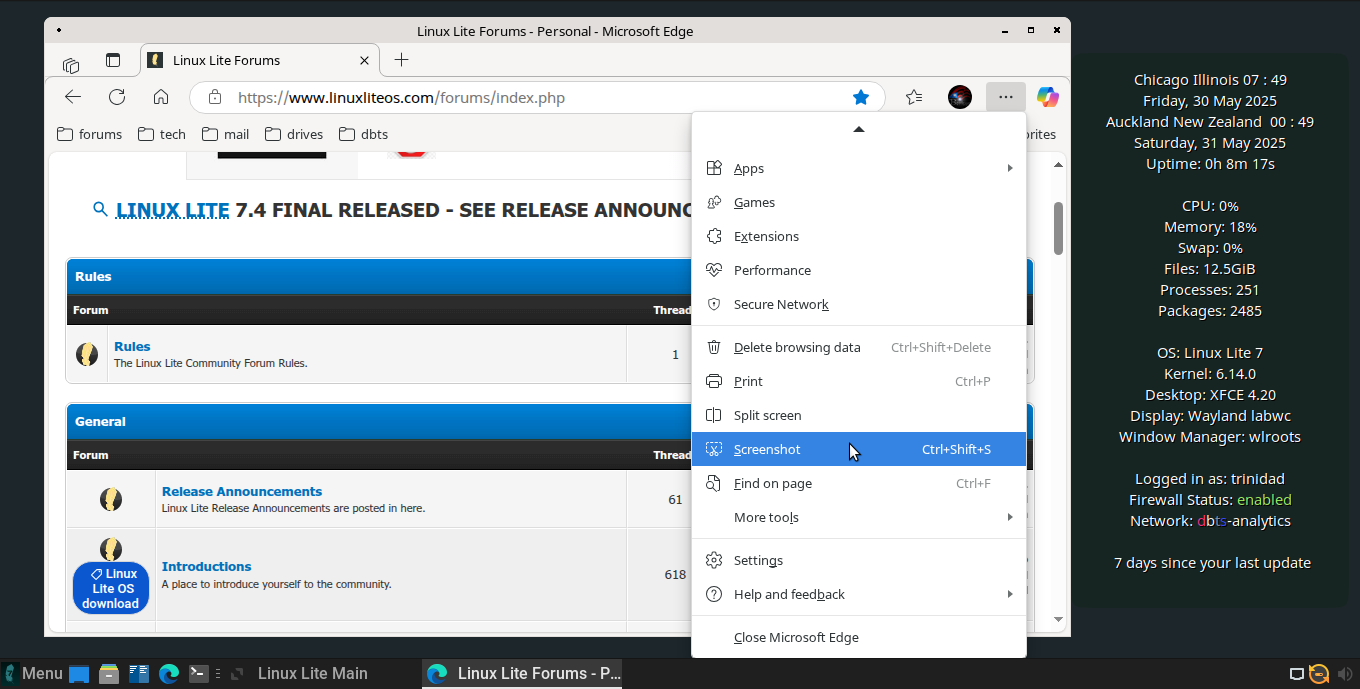
Task: Launch the file manager from the taskbar
Action: click(x=109, y=674)
